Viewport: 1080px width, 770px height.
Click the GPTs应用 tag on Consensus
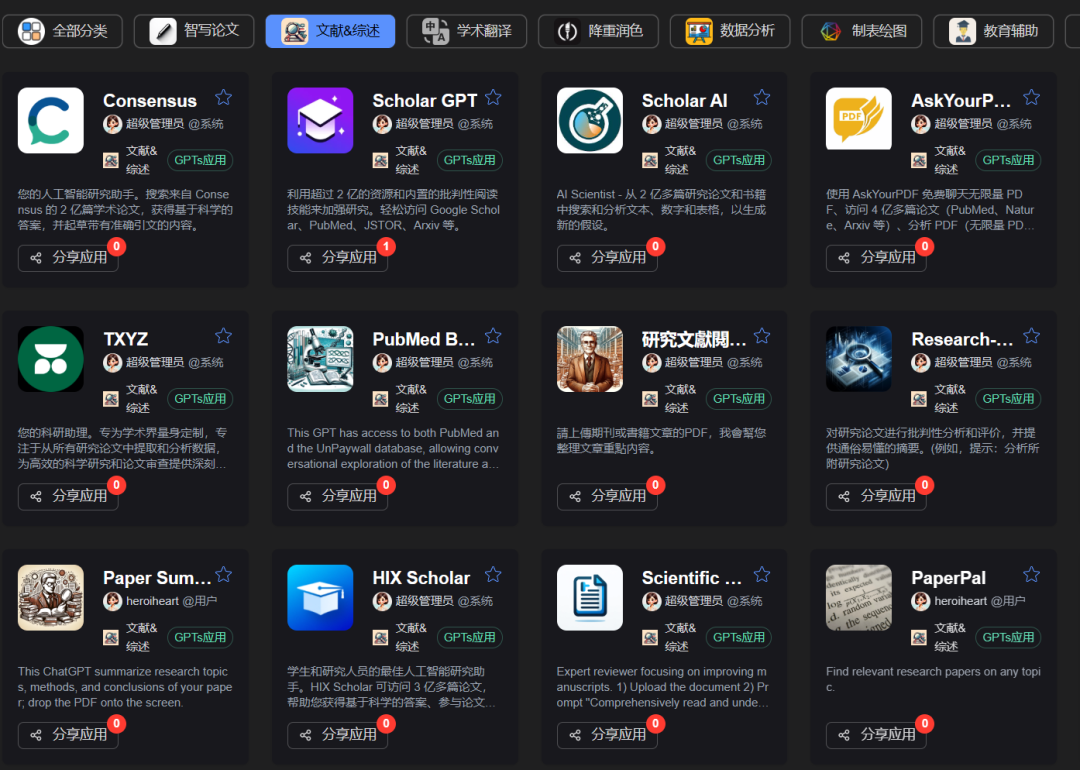(x=200, y=160)
